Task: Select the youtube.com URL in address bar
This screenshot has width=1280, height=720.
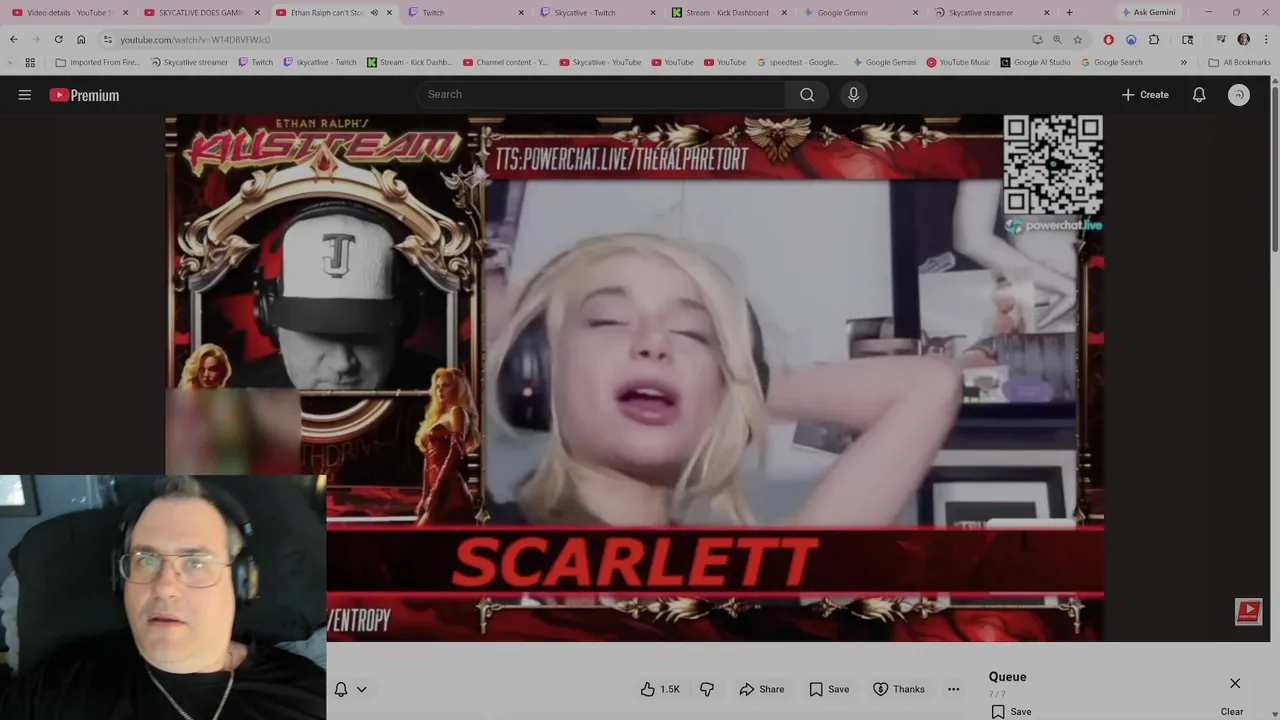Action: [x=195, y=40]
